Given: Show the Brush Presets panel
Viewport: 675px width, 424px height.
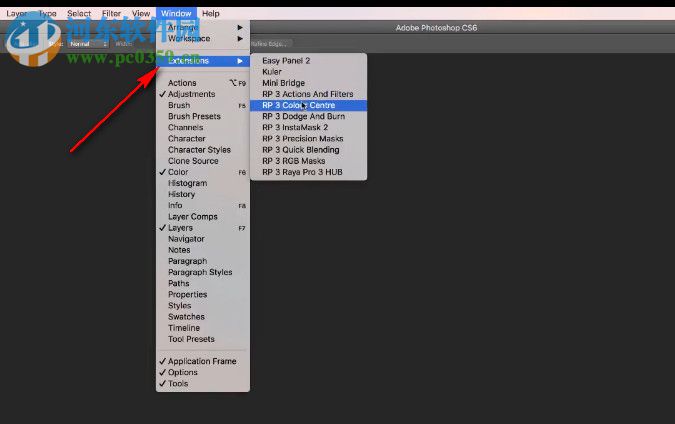Looking at the screenshot, I should coord(203,117).
